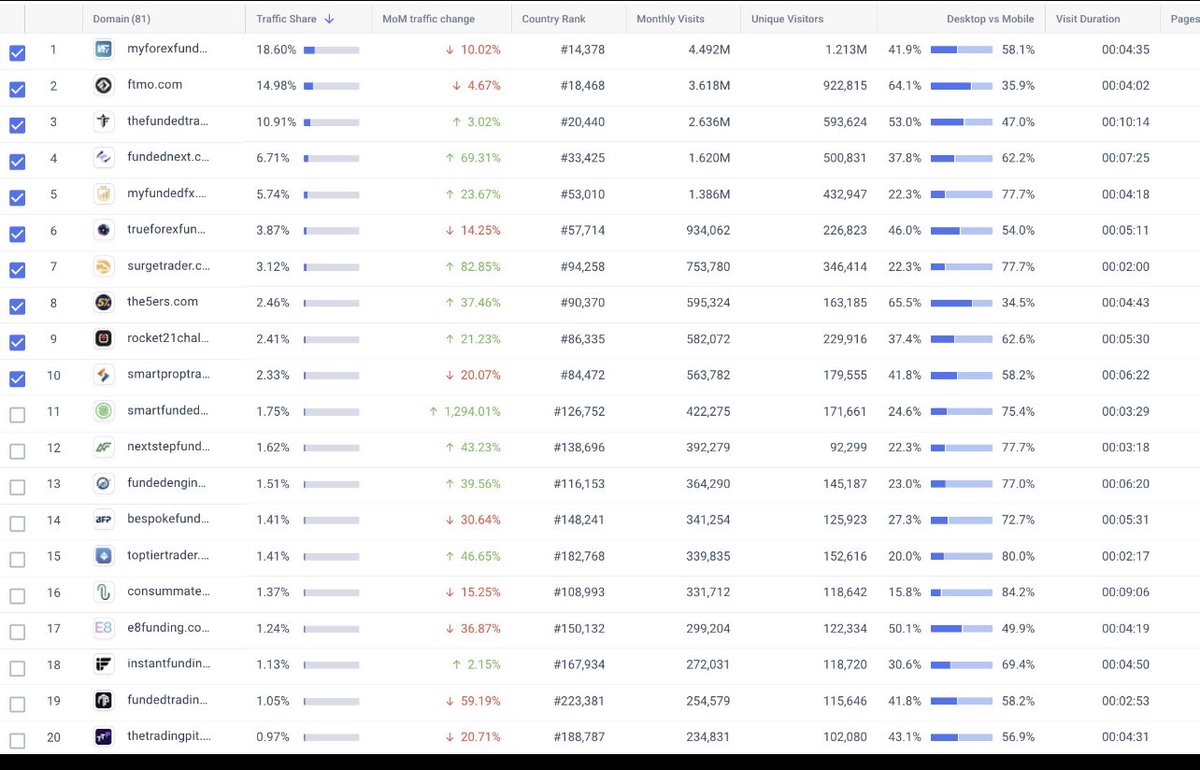Check the checkbox for e8funding row

tap(17, 632)
